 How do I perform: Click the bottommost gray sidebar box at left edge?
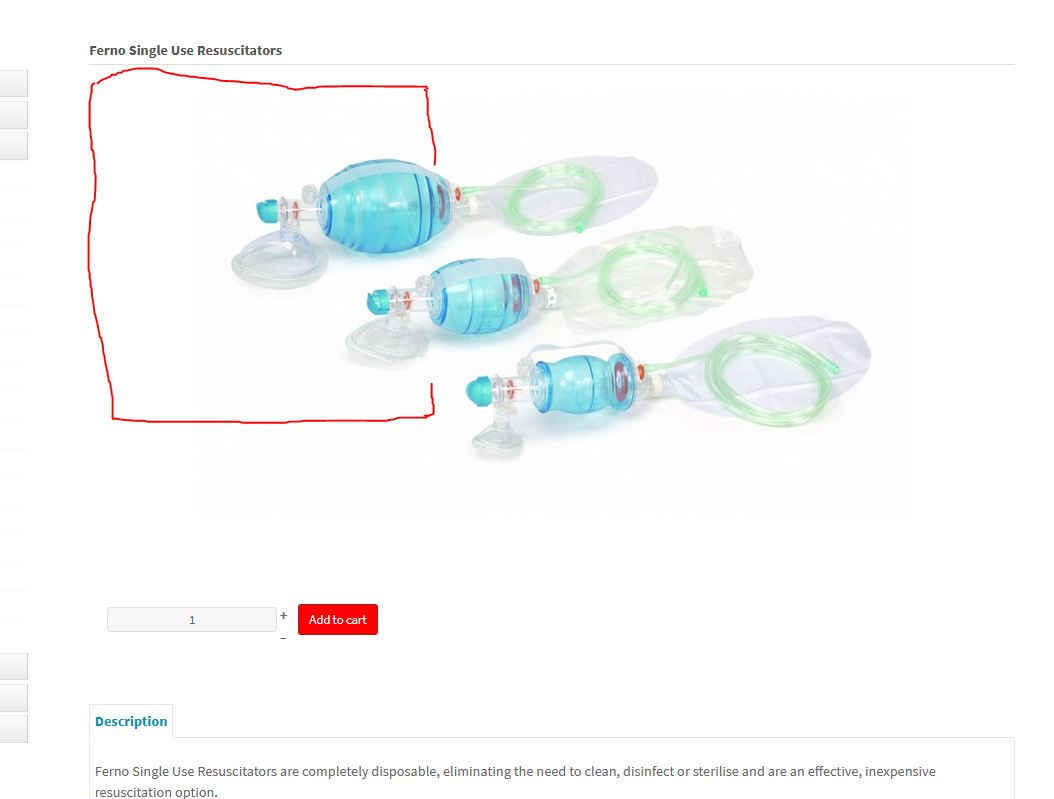(x=13, y=729)
